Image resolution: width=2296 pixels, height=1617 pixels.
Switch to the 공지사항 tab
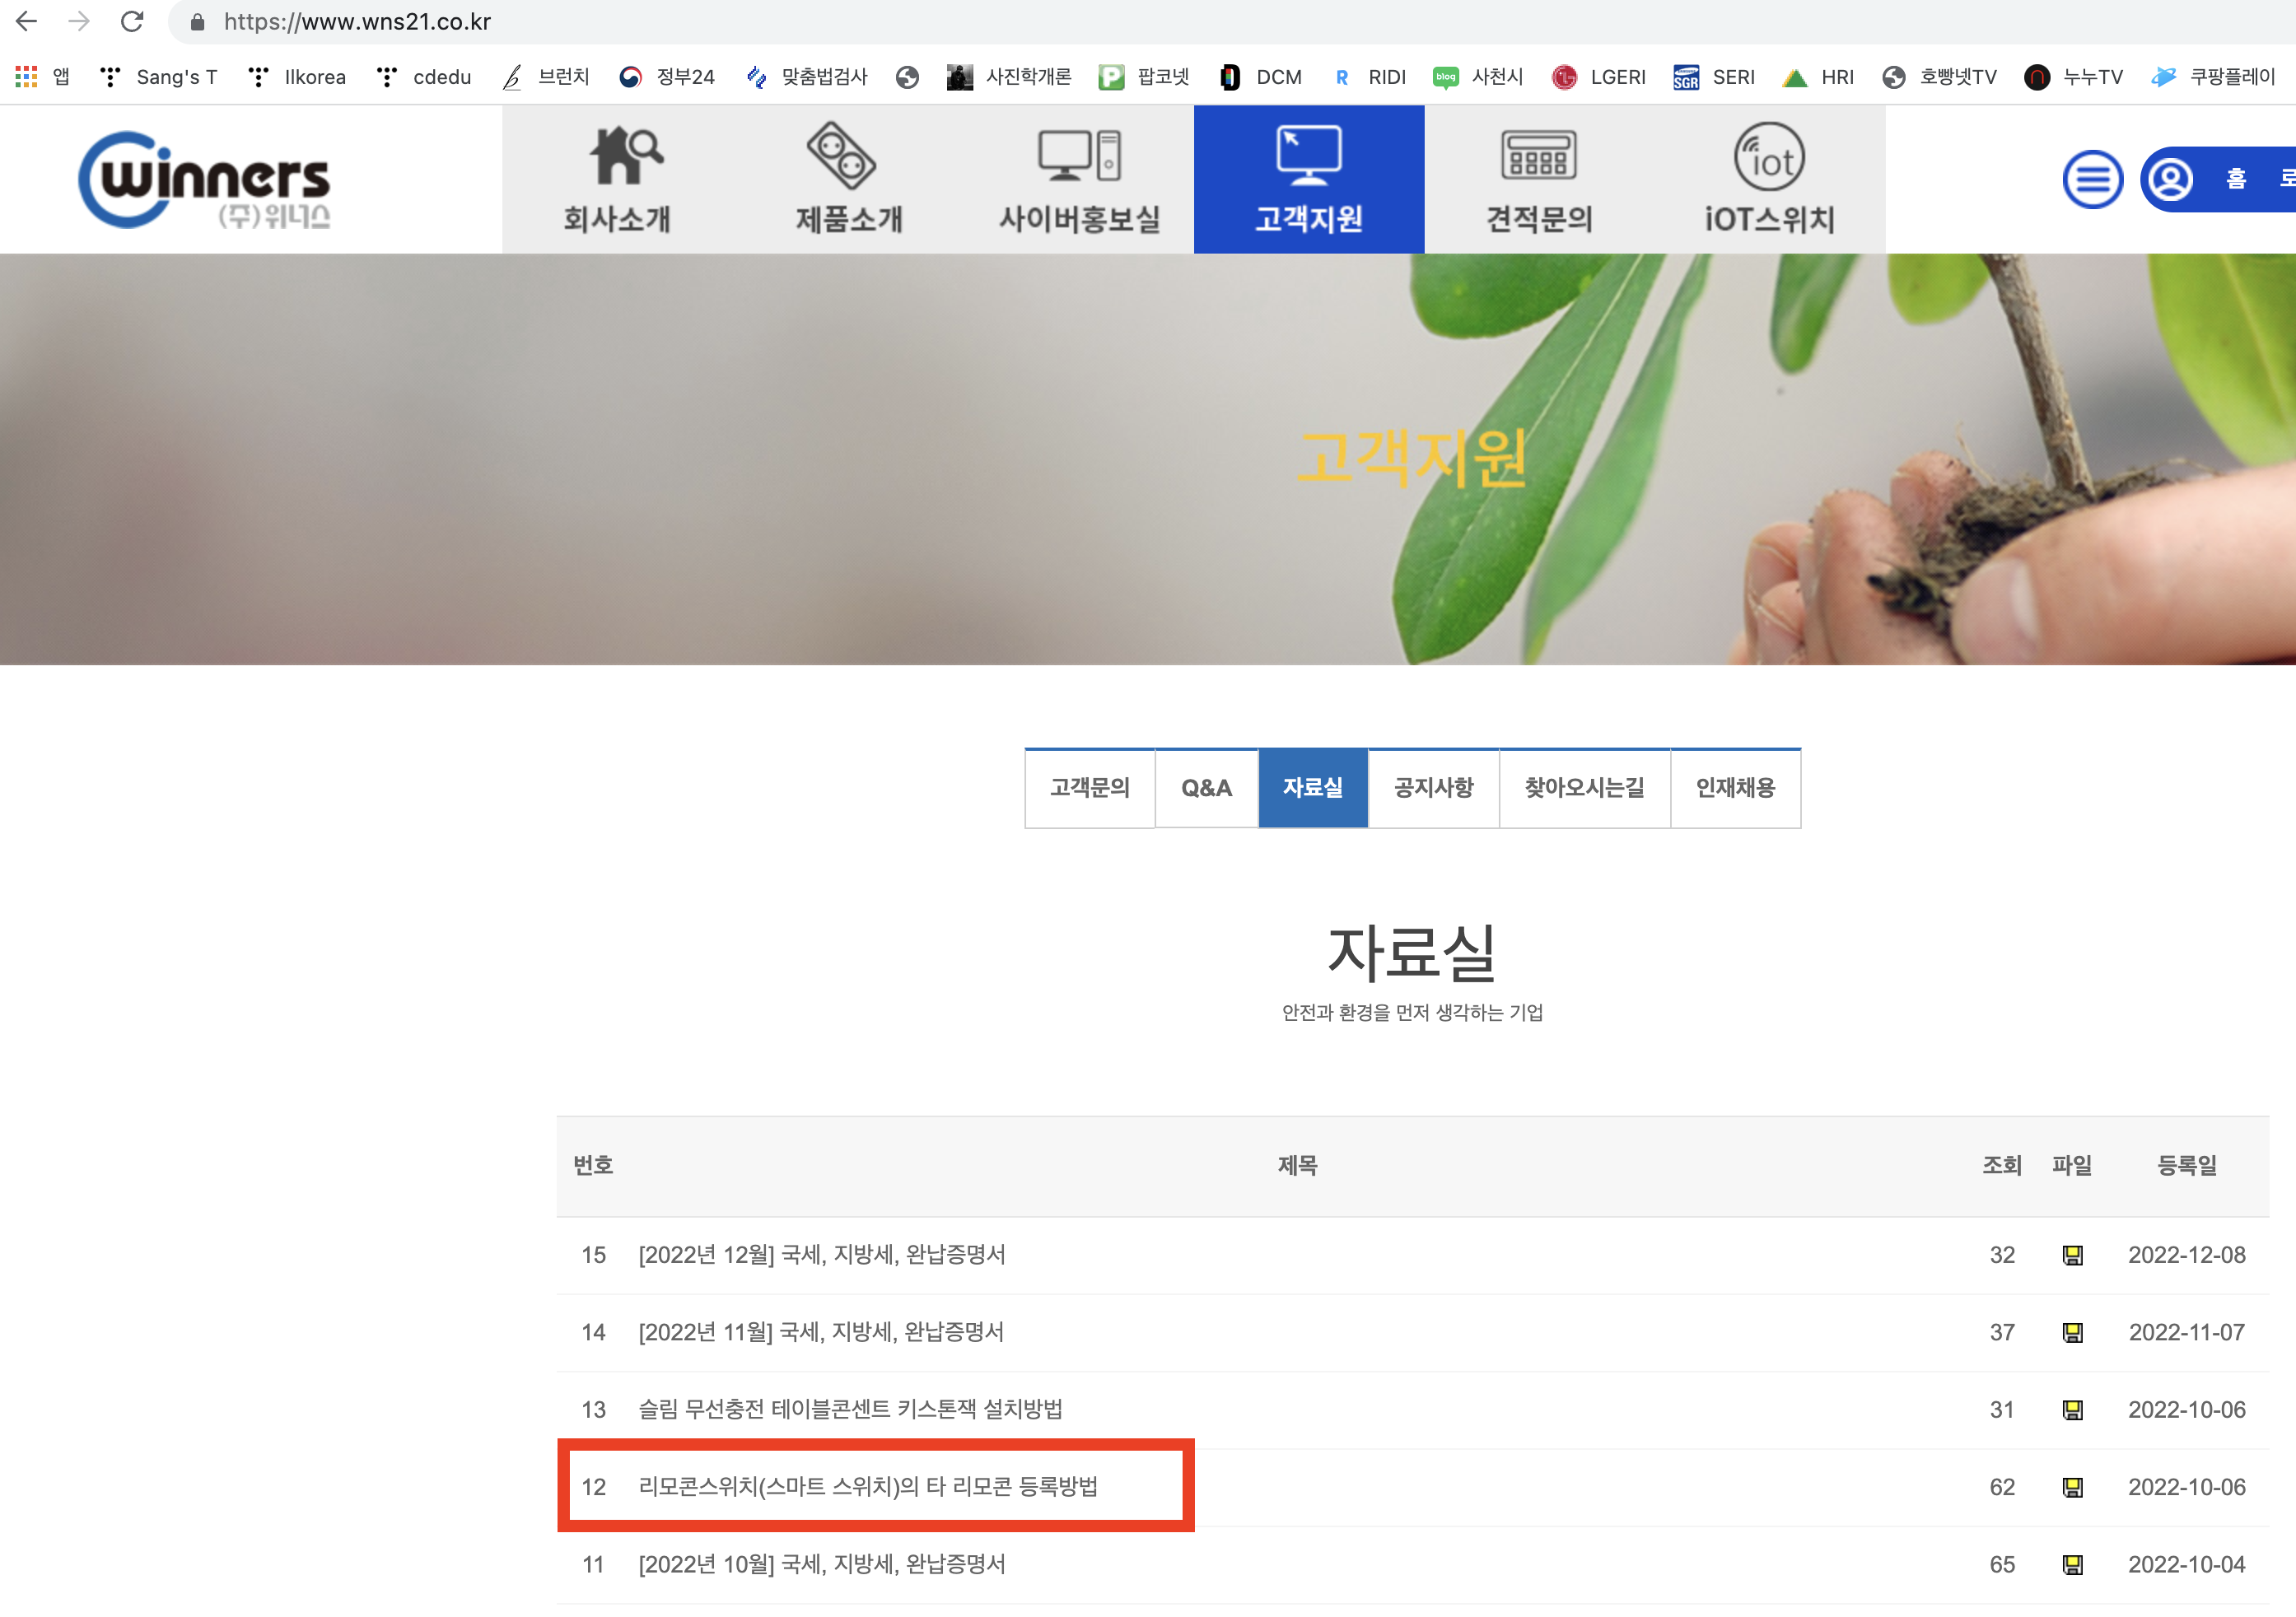(x=1433, y=788)
